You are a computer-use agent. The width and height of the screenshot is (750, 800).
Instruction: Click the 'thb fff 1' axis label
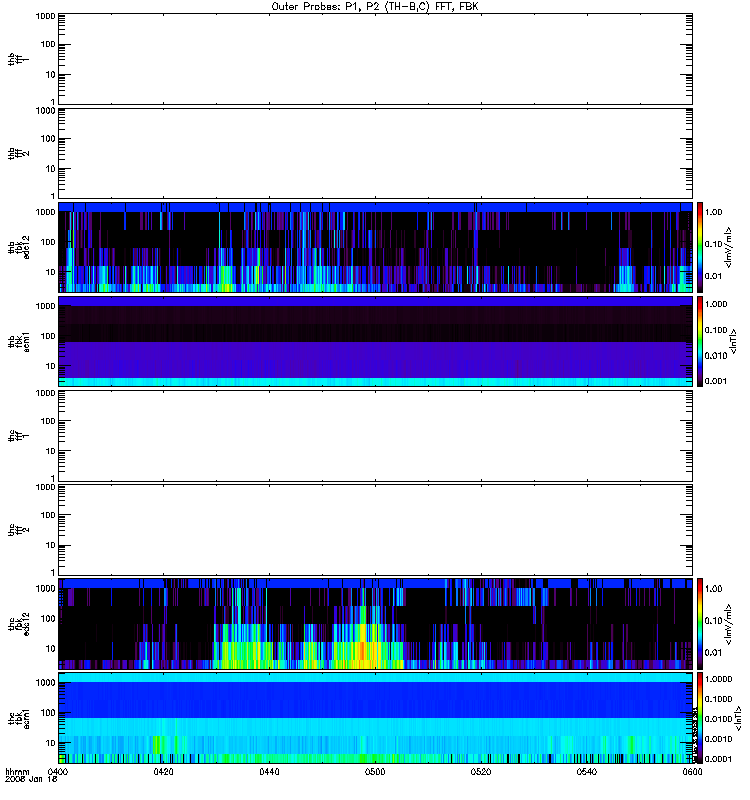tap(18, 59)
